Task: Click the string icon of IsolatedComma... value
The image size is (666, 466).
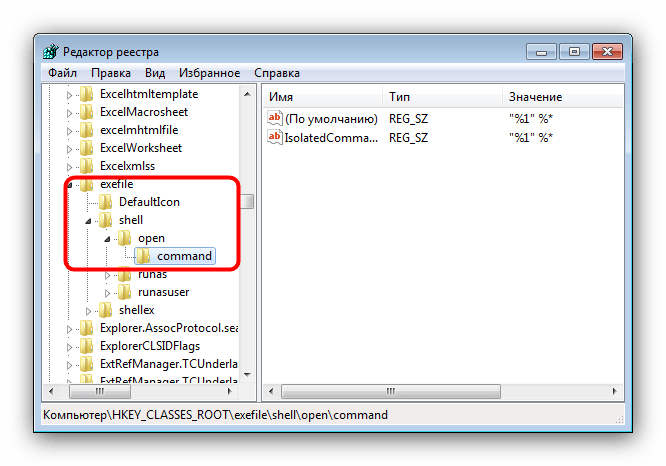Action: 275,137
